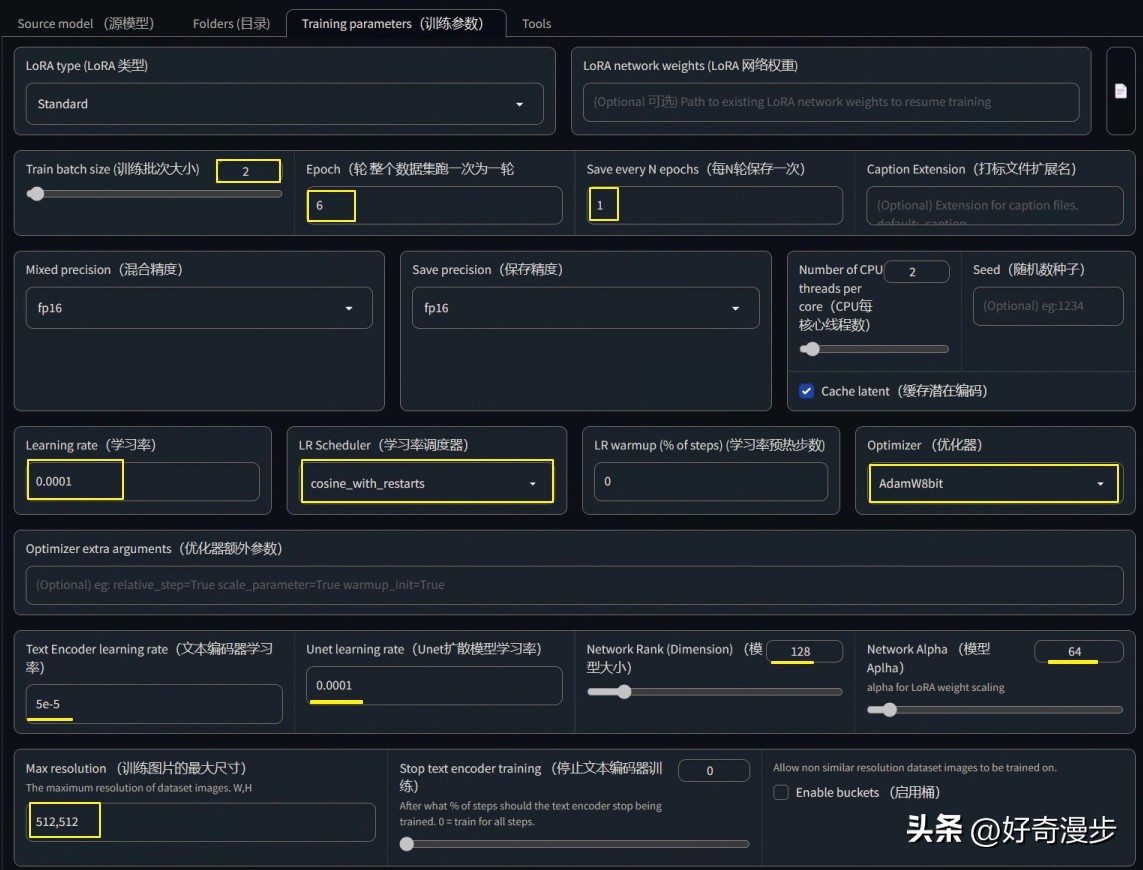Viewport: 1143px width, 870px height.
Task: Expand the Save precision dropdown
Action: (584, 308)
